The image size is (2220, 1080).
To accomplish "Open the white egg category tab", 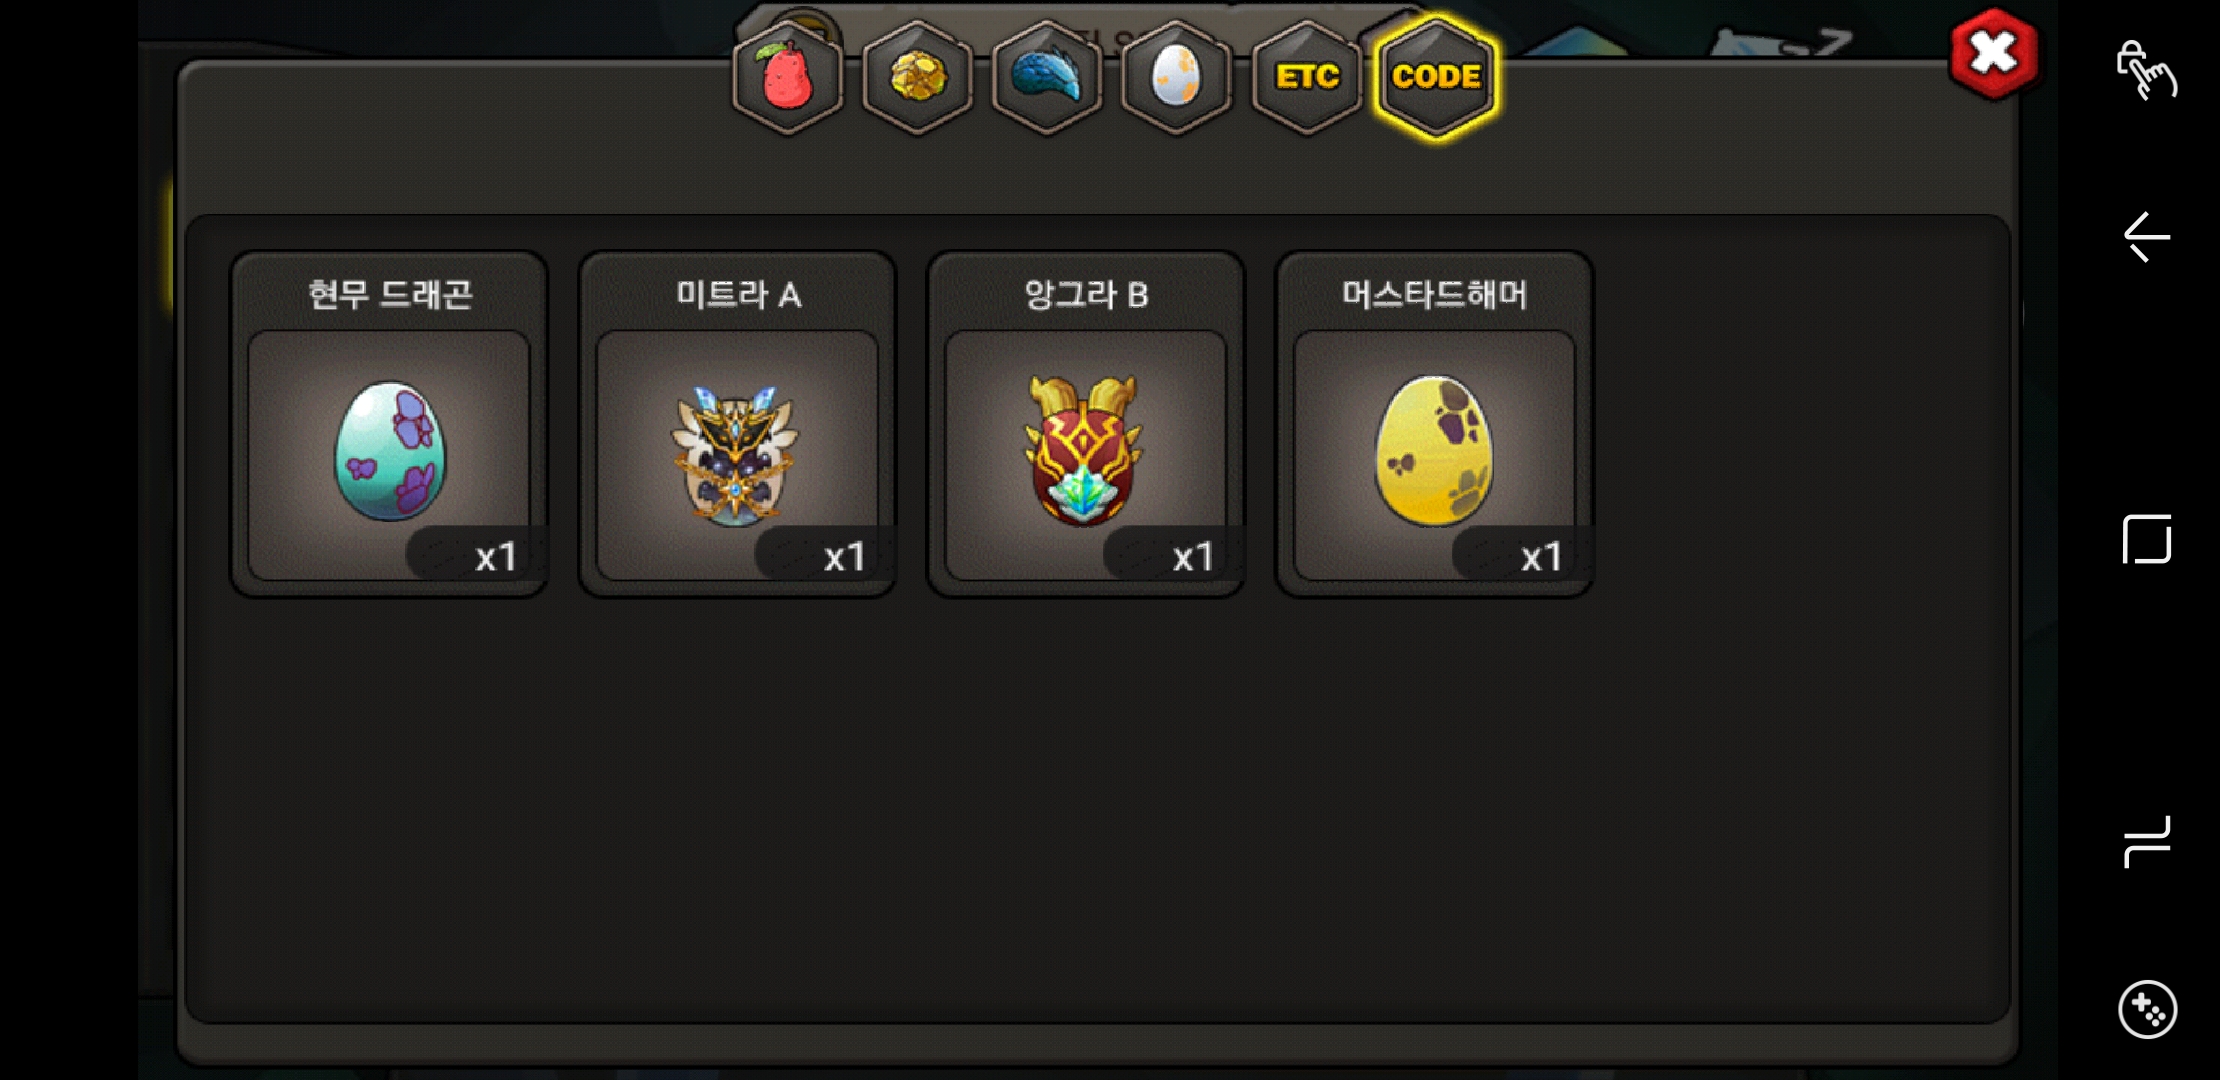I will pyautogui.click(x=1176, y=77).
